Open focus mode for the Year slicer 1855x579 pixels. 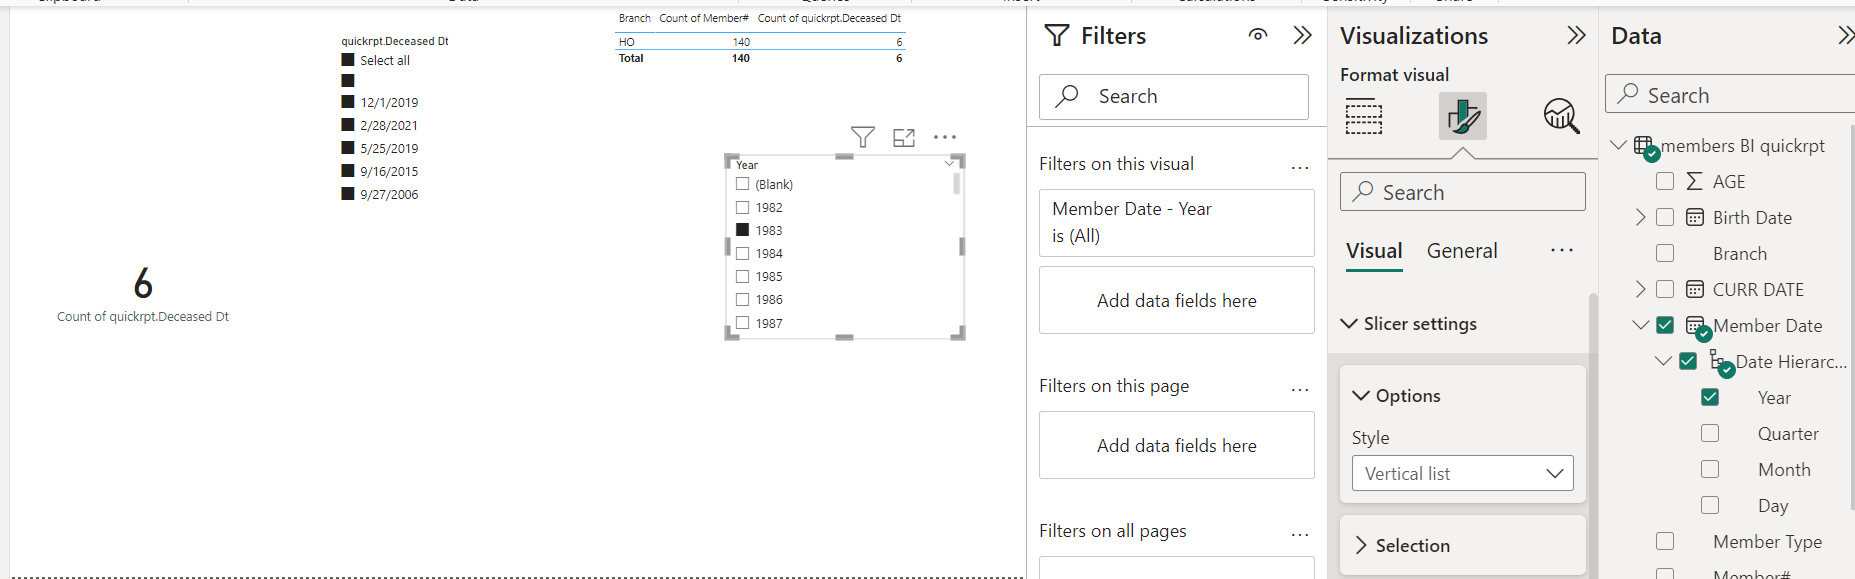[x=904, y=138]
